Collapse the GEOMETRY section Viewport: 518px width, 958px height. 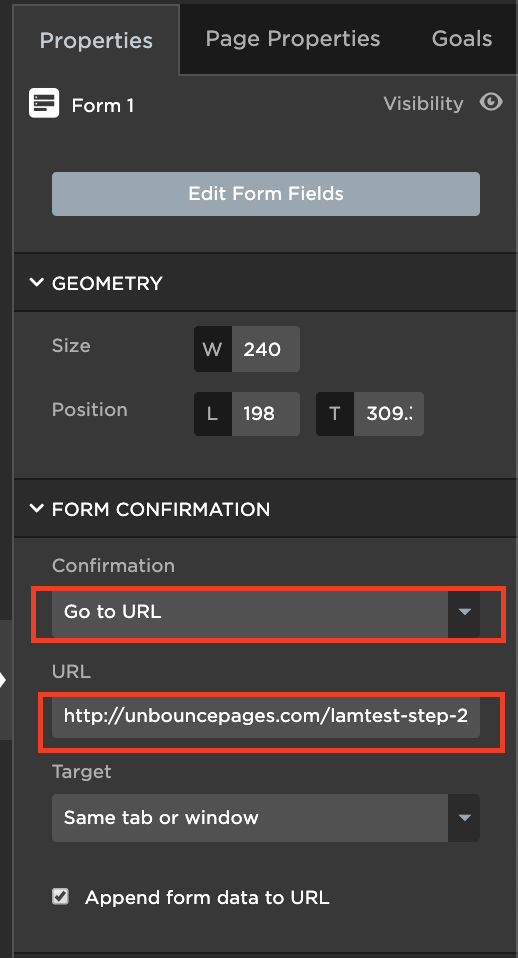click(37, 282)
